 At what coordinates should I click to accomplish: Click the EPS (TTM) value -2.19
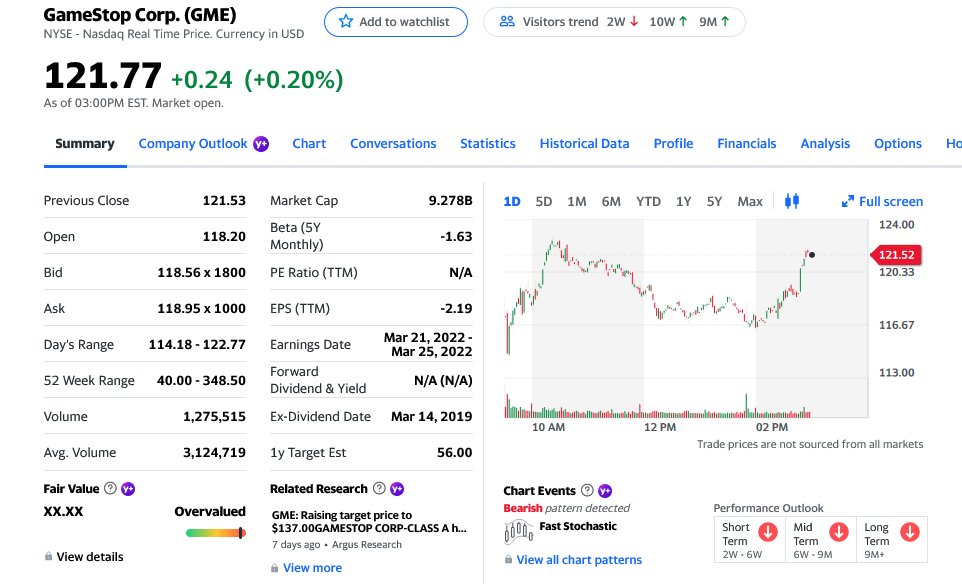[x=456, y=309]
